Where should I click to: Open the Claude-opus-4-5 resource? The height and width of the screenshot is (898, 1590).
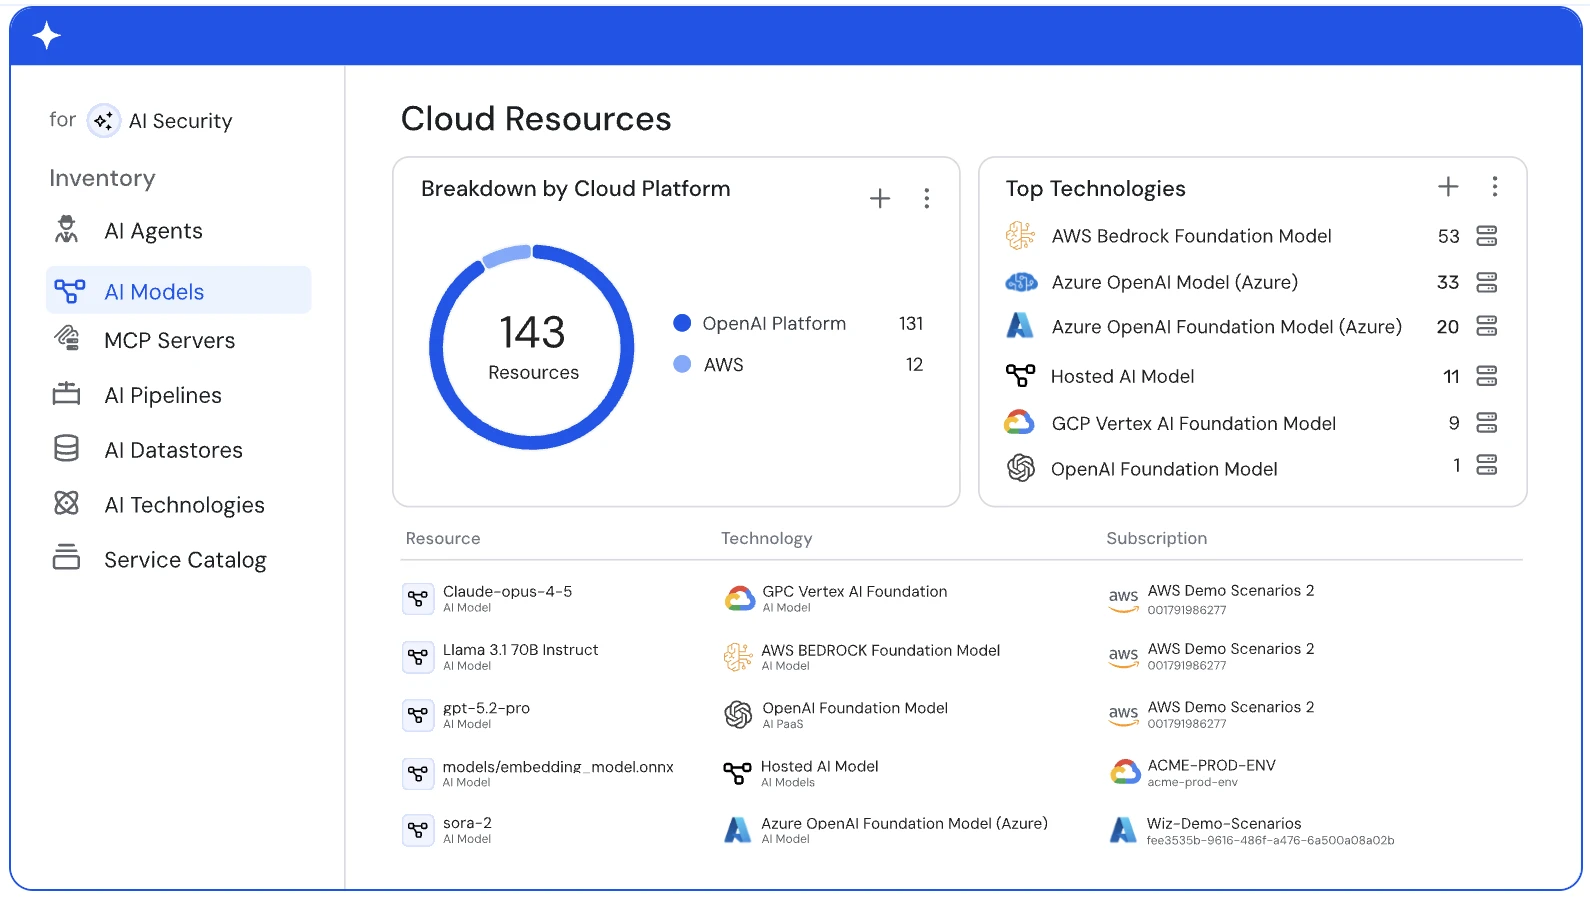pyautogui.click(x=507, y=591)
